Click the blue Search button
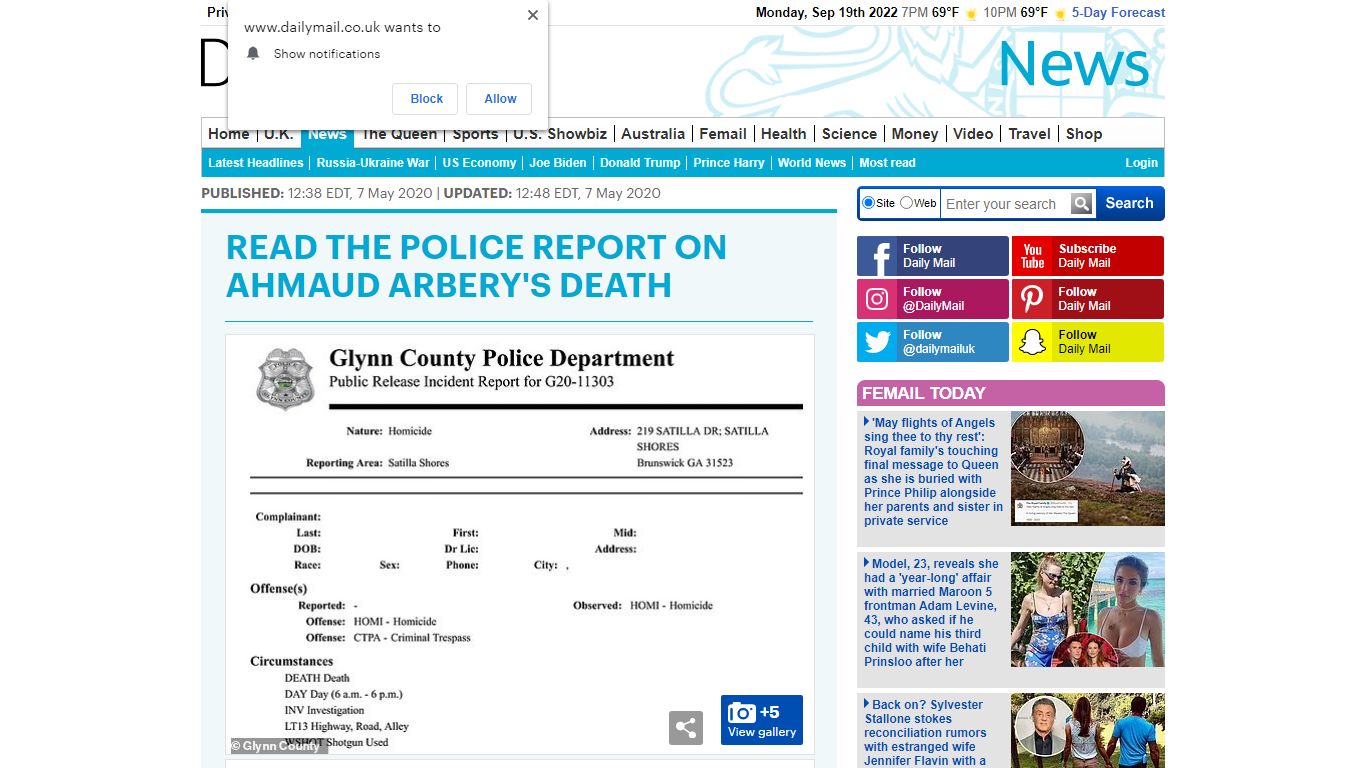 tap(1129, 203)
